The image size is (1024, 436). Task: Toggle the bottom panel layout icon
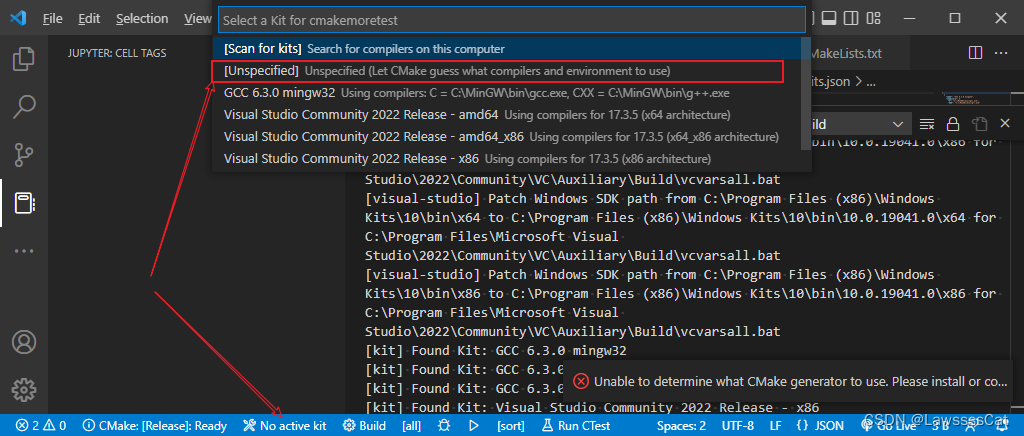click(829, 18)
